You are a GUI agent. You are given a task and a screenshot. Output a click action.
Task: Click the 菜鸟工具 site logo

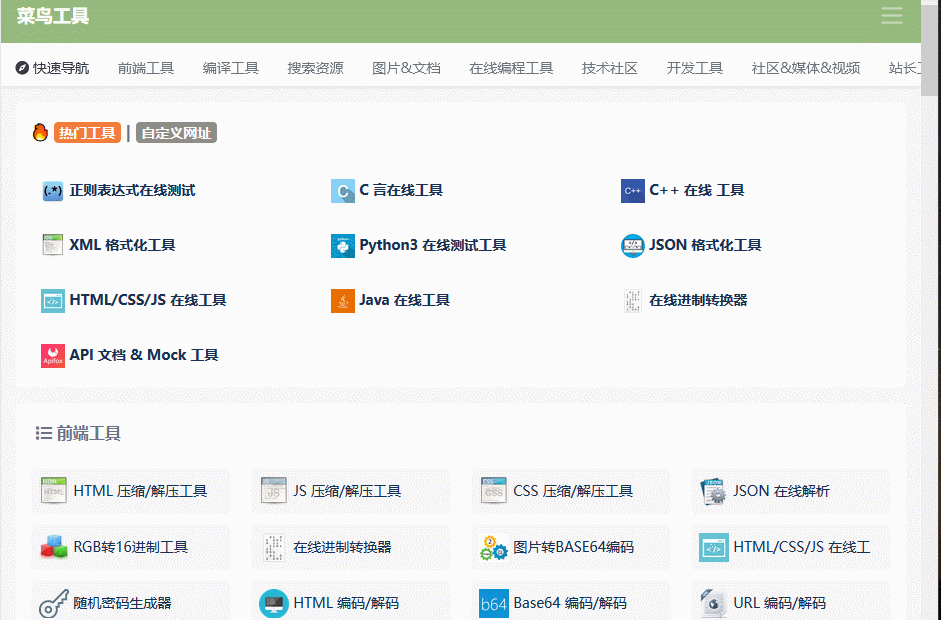(x=53, y=16)
